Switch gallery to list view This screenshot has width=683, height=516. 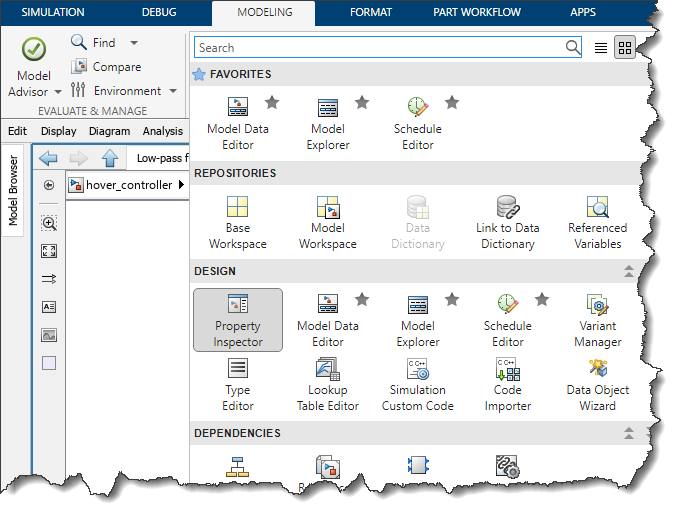pyautogui.click(x=601, y=48)
